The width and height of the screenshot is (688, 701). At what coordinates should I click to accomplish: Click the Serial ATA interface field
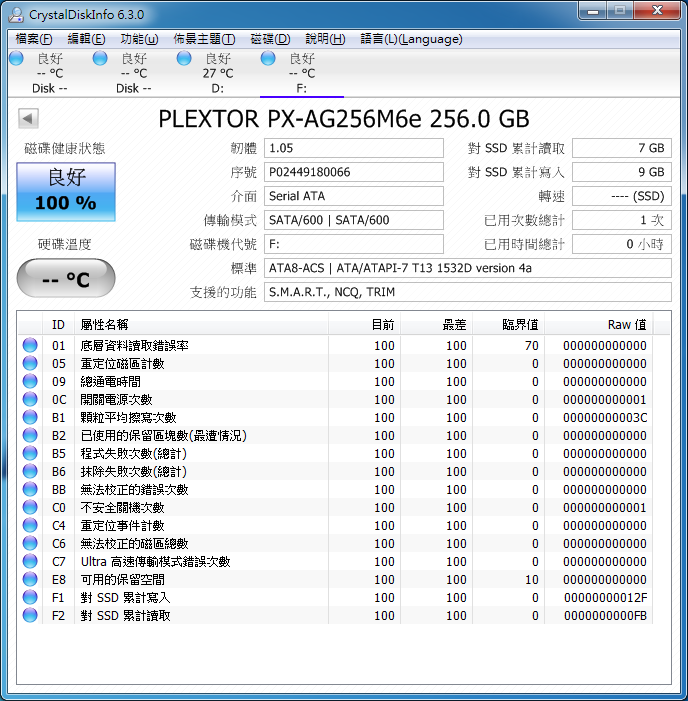[354, 196]
